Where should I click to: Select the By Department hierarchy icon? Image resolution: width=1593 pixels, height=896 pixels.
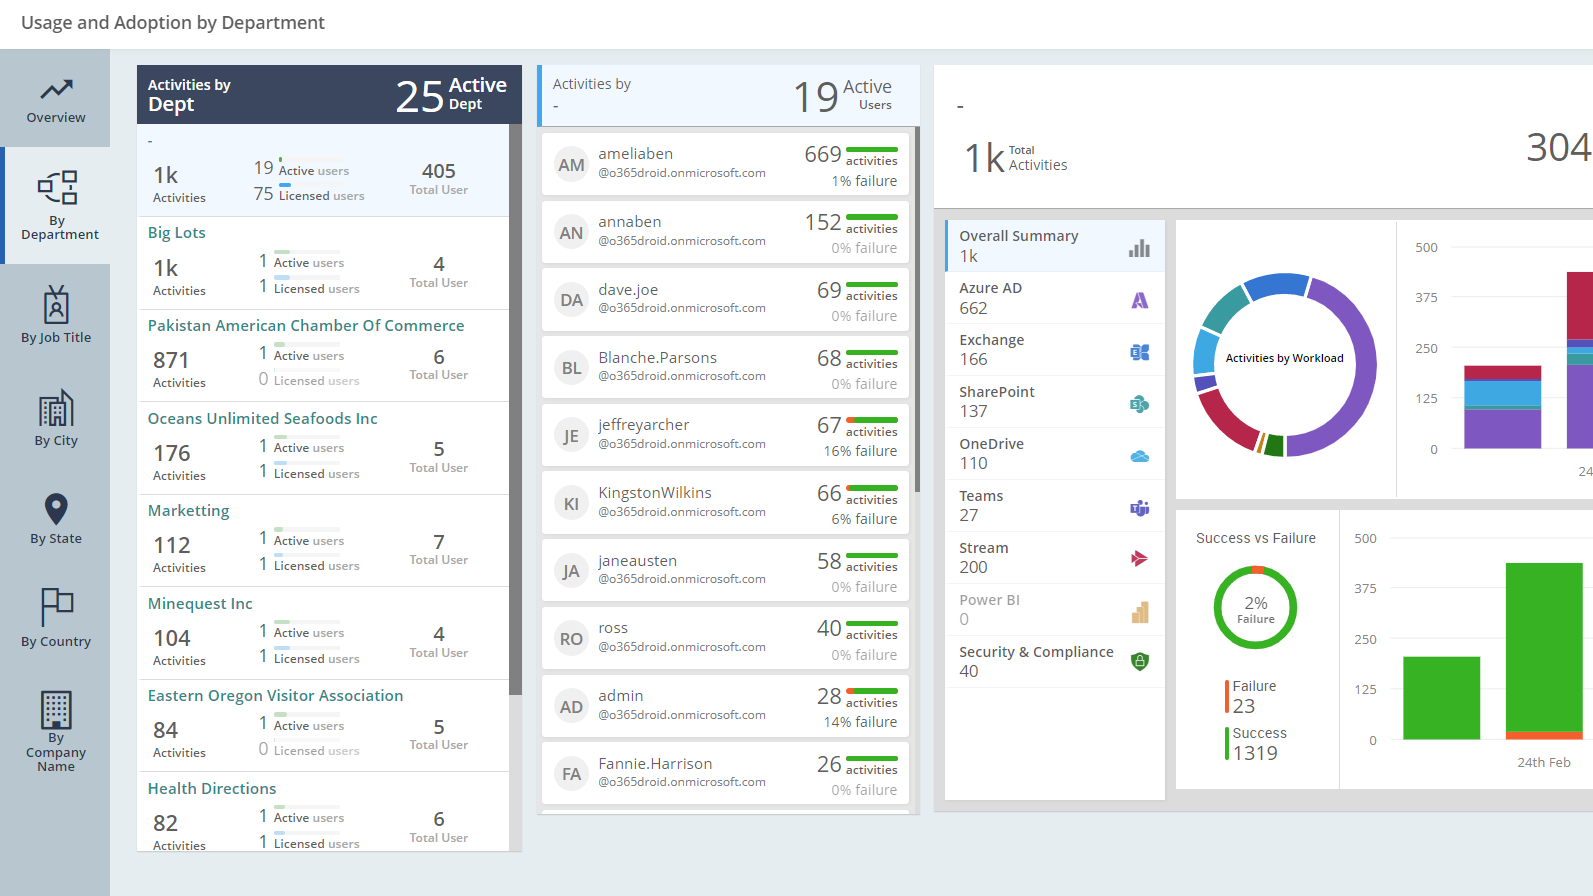pos(57,187)
